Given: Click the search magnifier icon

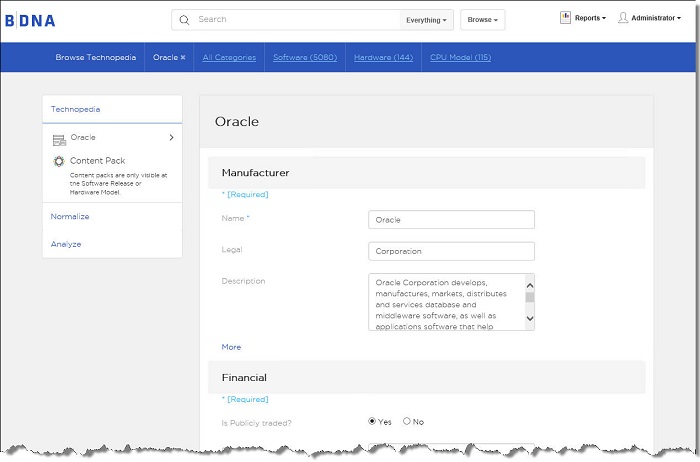Looking at the screenshot, I should [184, 20].
